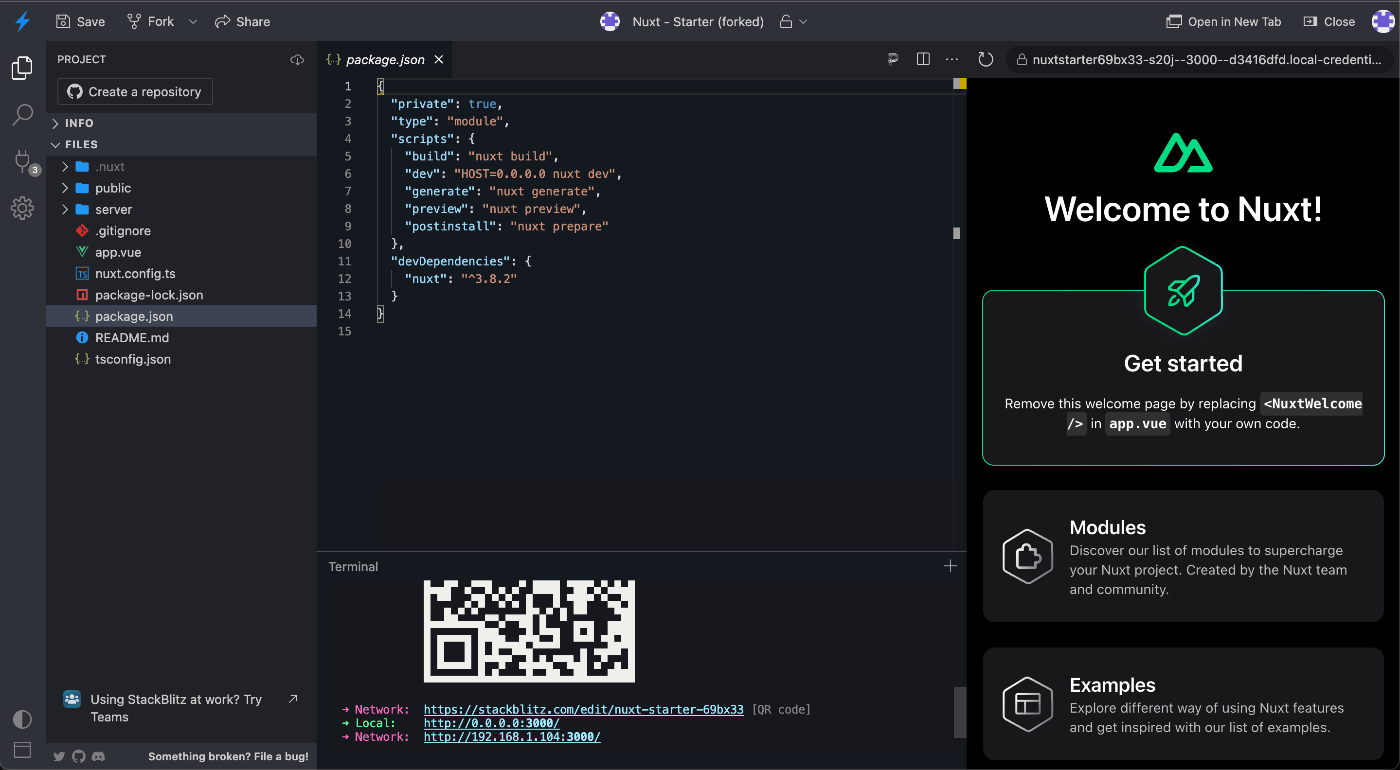Fork the Nuxt Starter project
1400x770 pixels.
[x=150, y=21]
